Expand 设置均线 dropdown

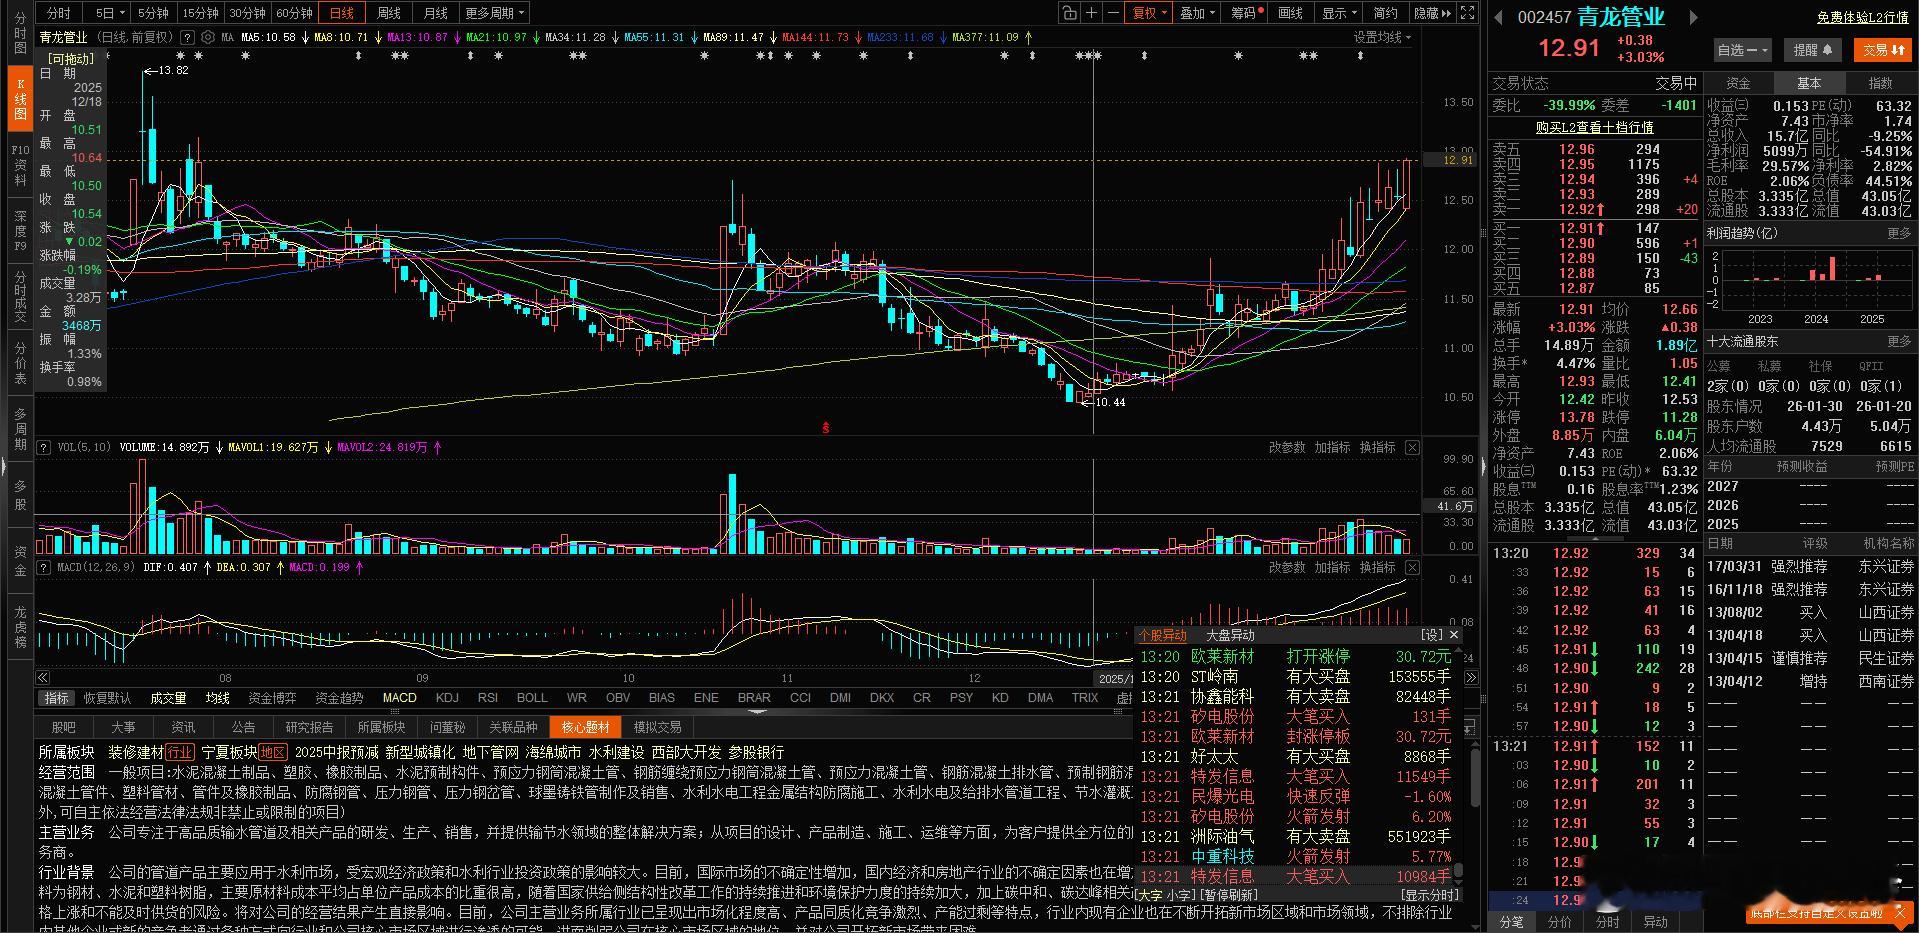click(x=1383, y=37)
